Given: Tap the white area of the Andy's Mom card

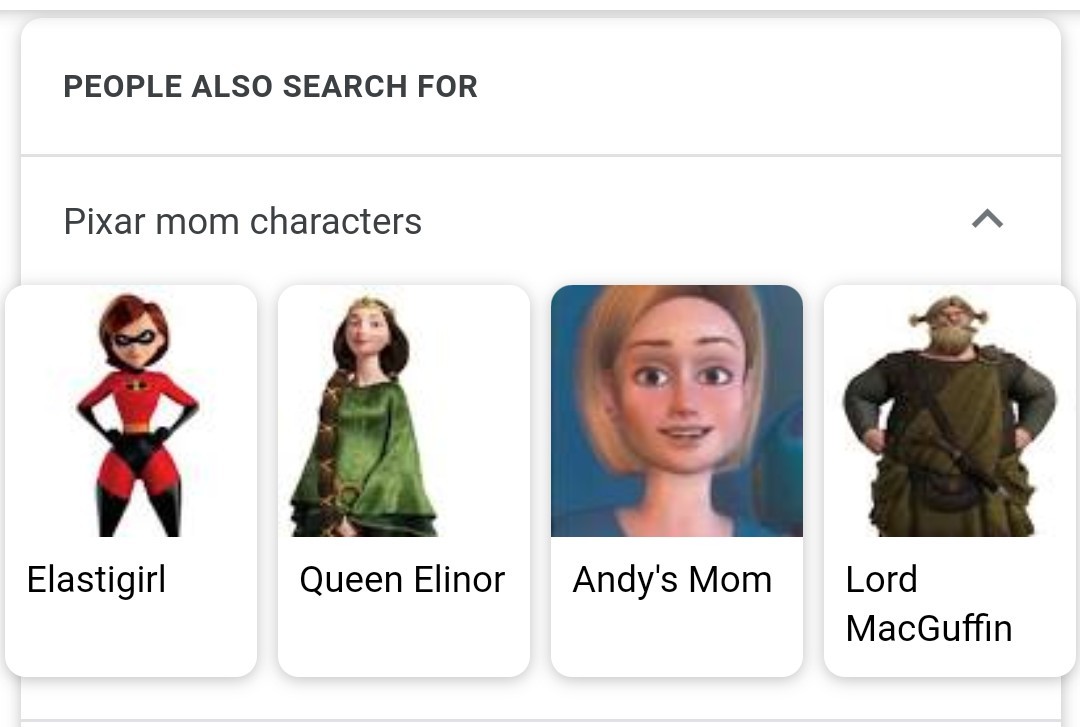Looking at the screenshot, I should click(x=676, y=637).
